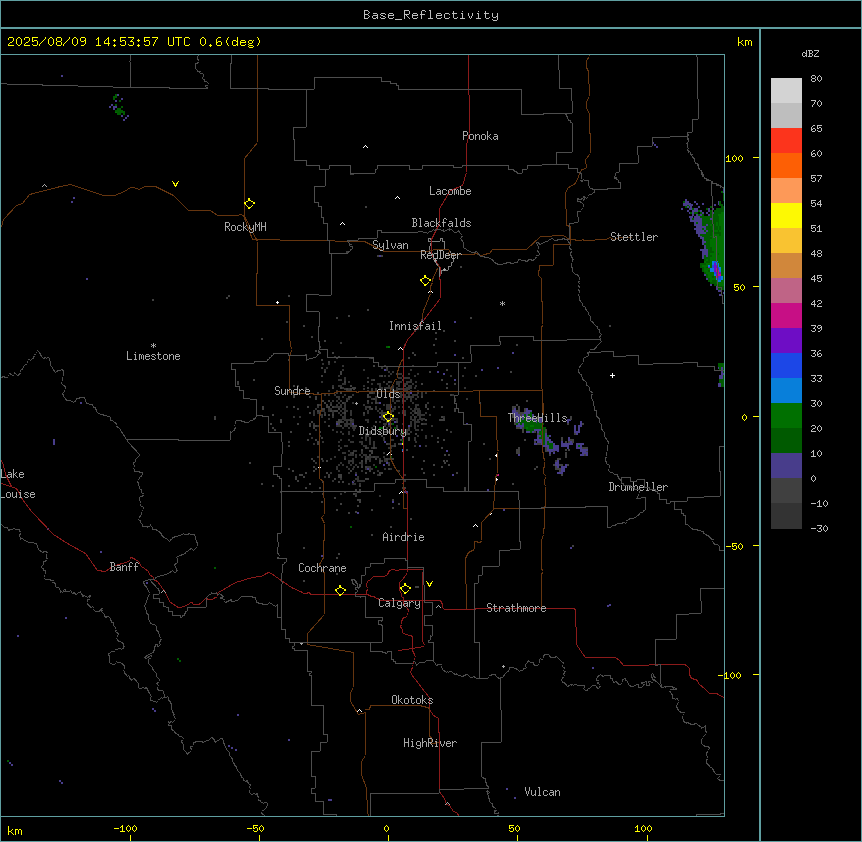Select the Lacombe label
This screenshot has width=862, height=842.
pyautogui.click(x=450, y=191)
